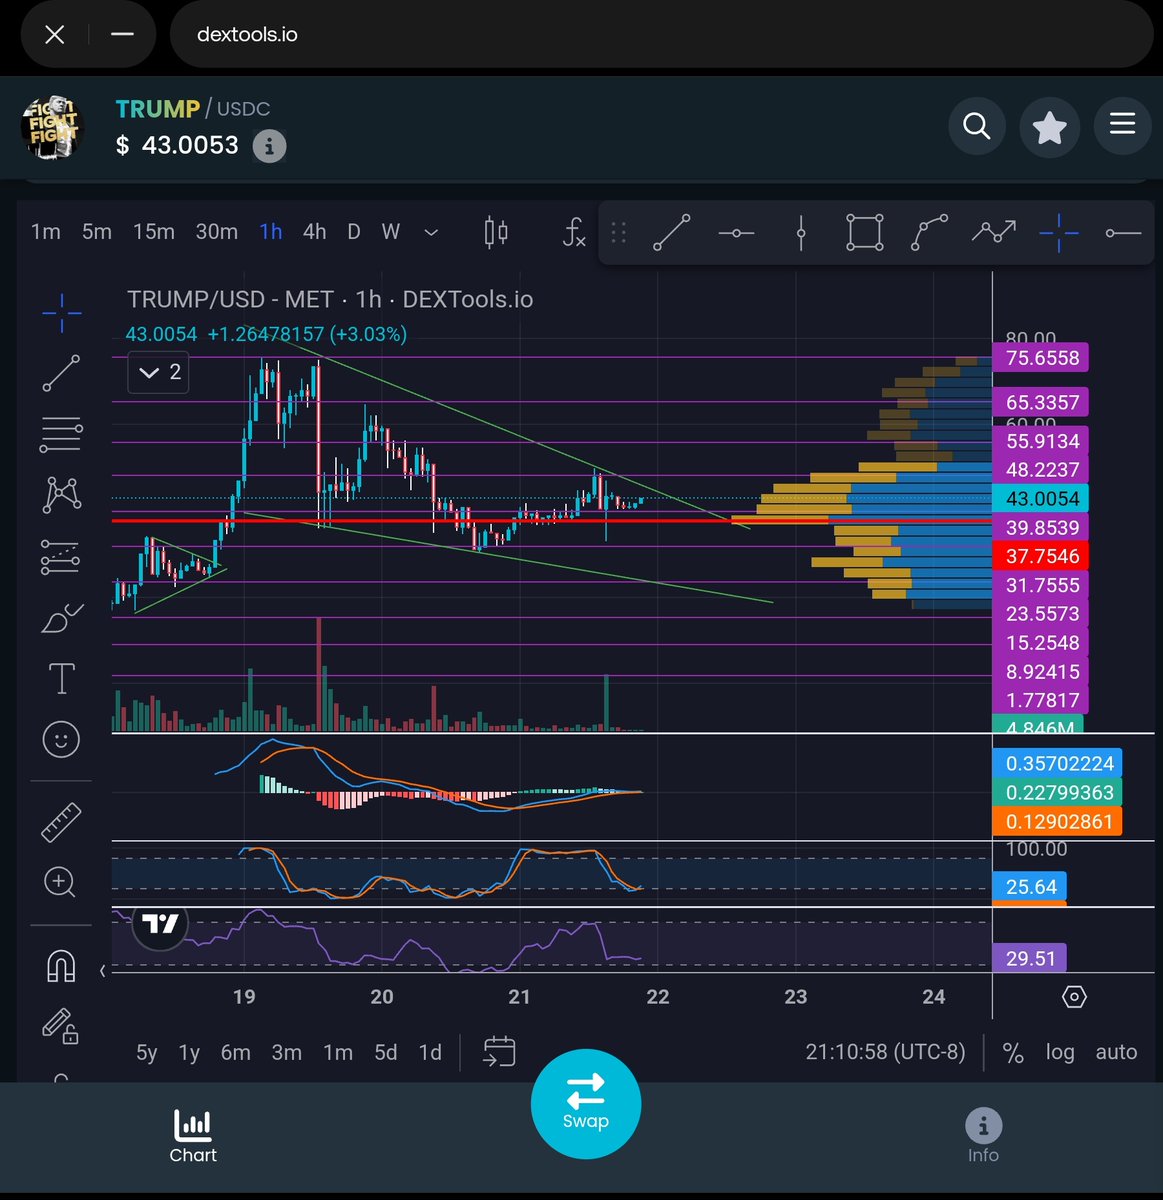This screenshot has height=1200, width=1163.
Task: Toggle auto scale
Action: (1116, 1052)
